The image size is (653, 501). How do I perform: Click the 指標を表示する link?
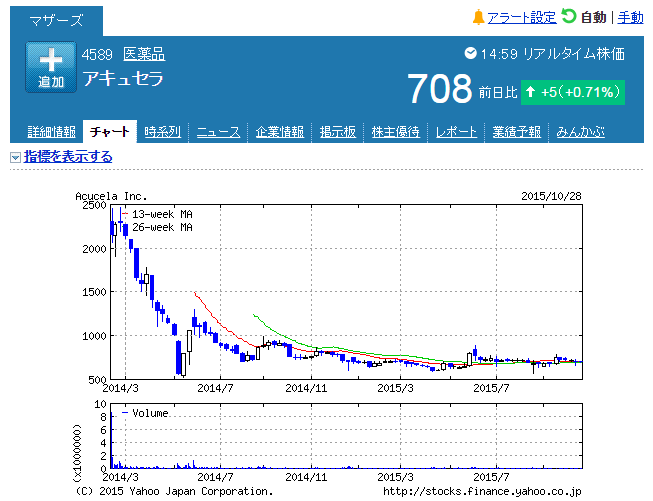[68, 157]
